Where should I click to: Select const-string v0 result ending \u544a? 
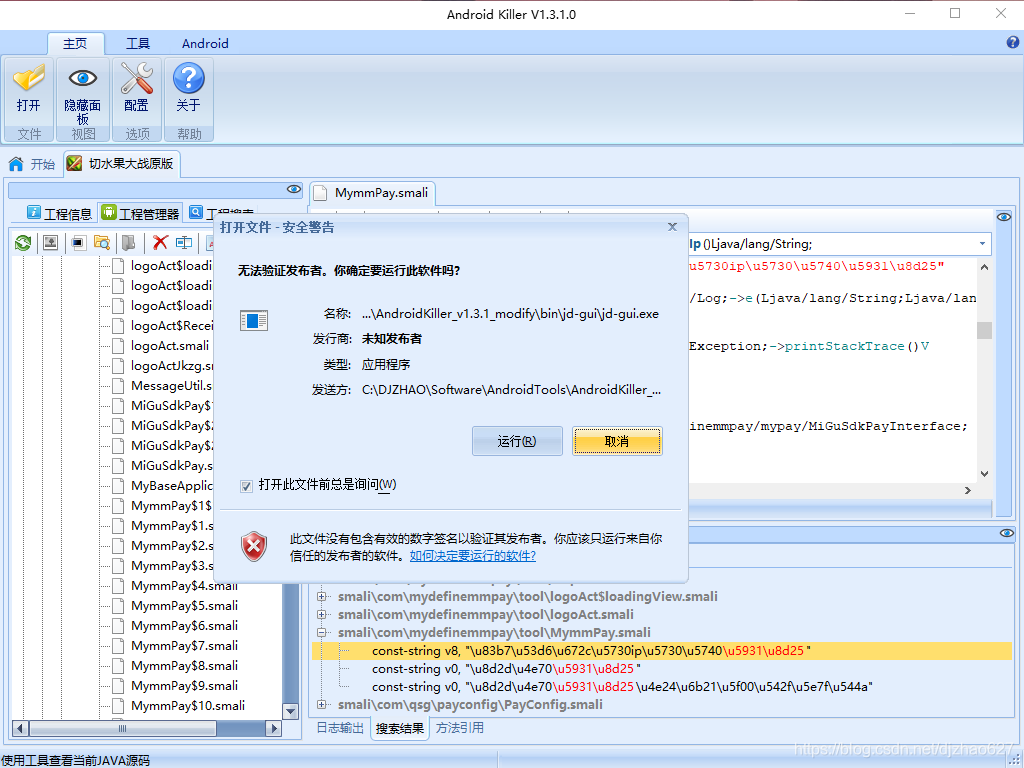[622, 687]
